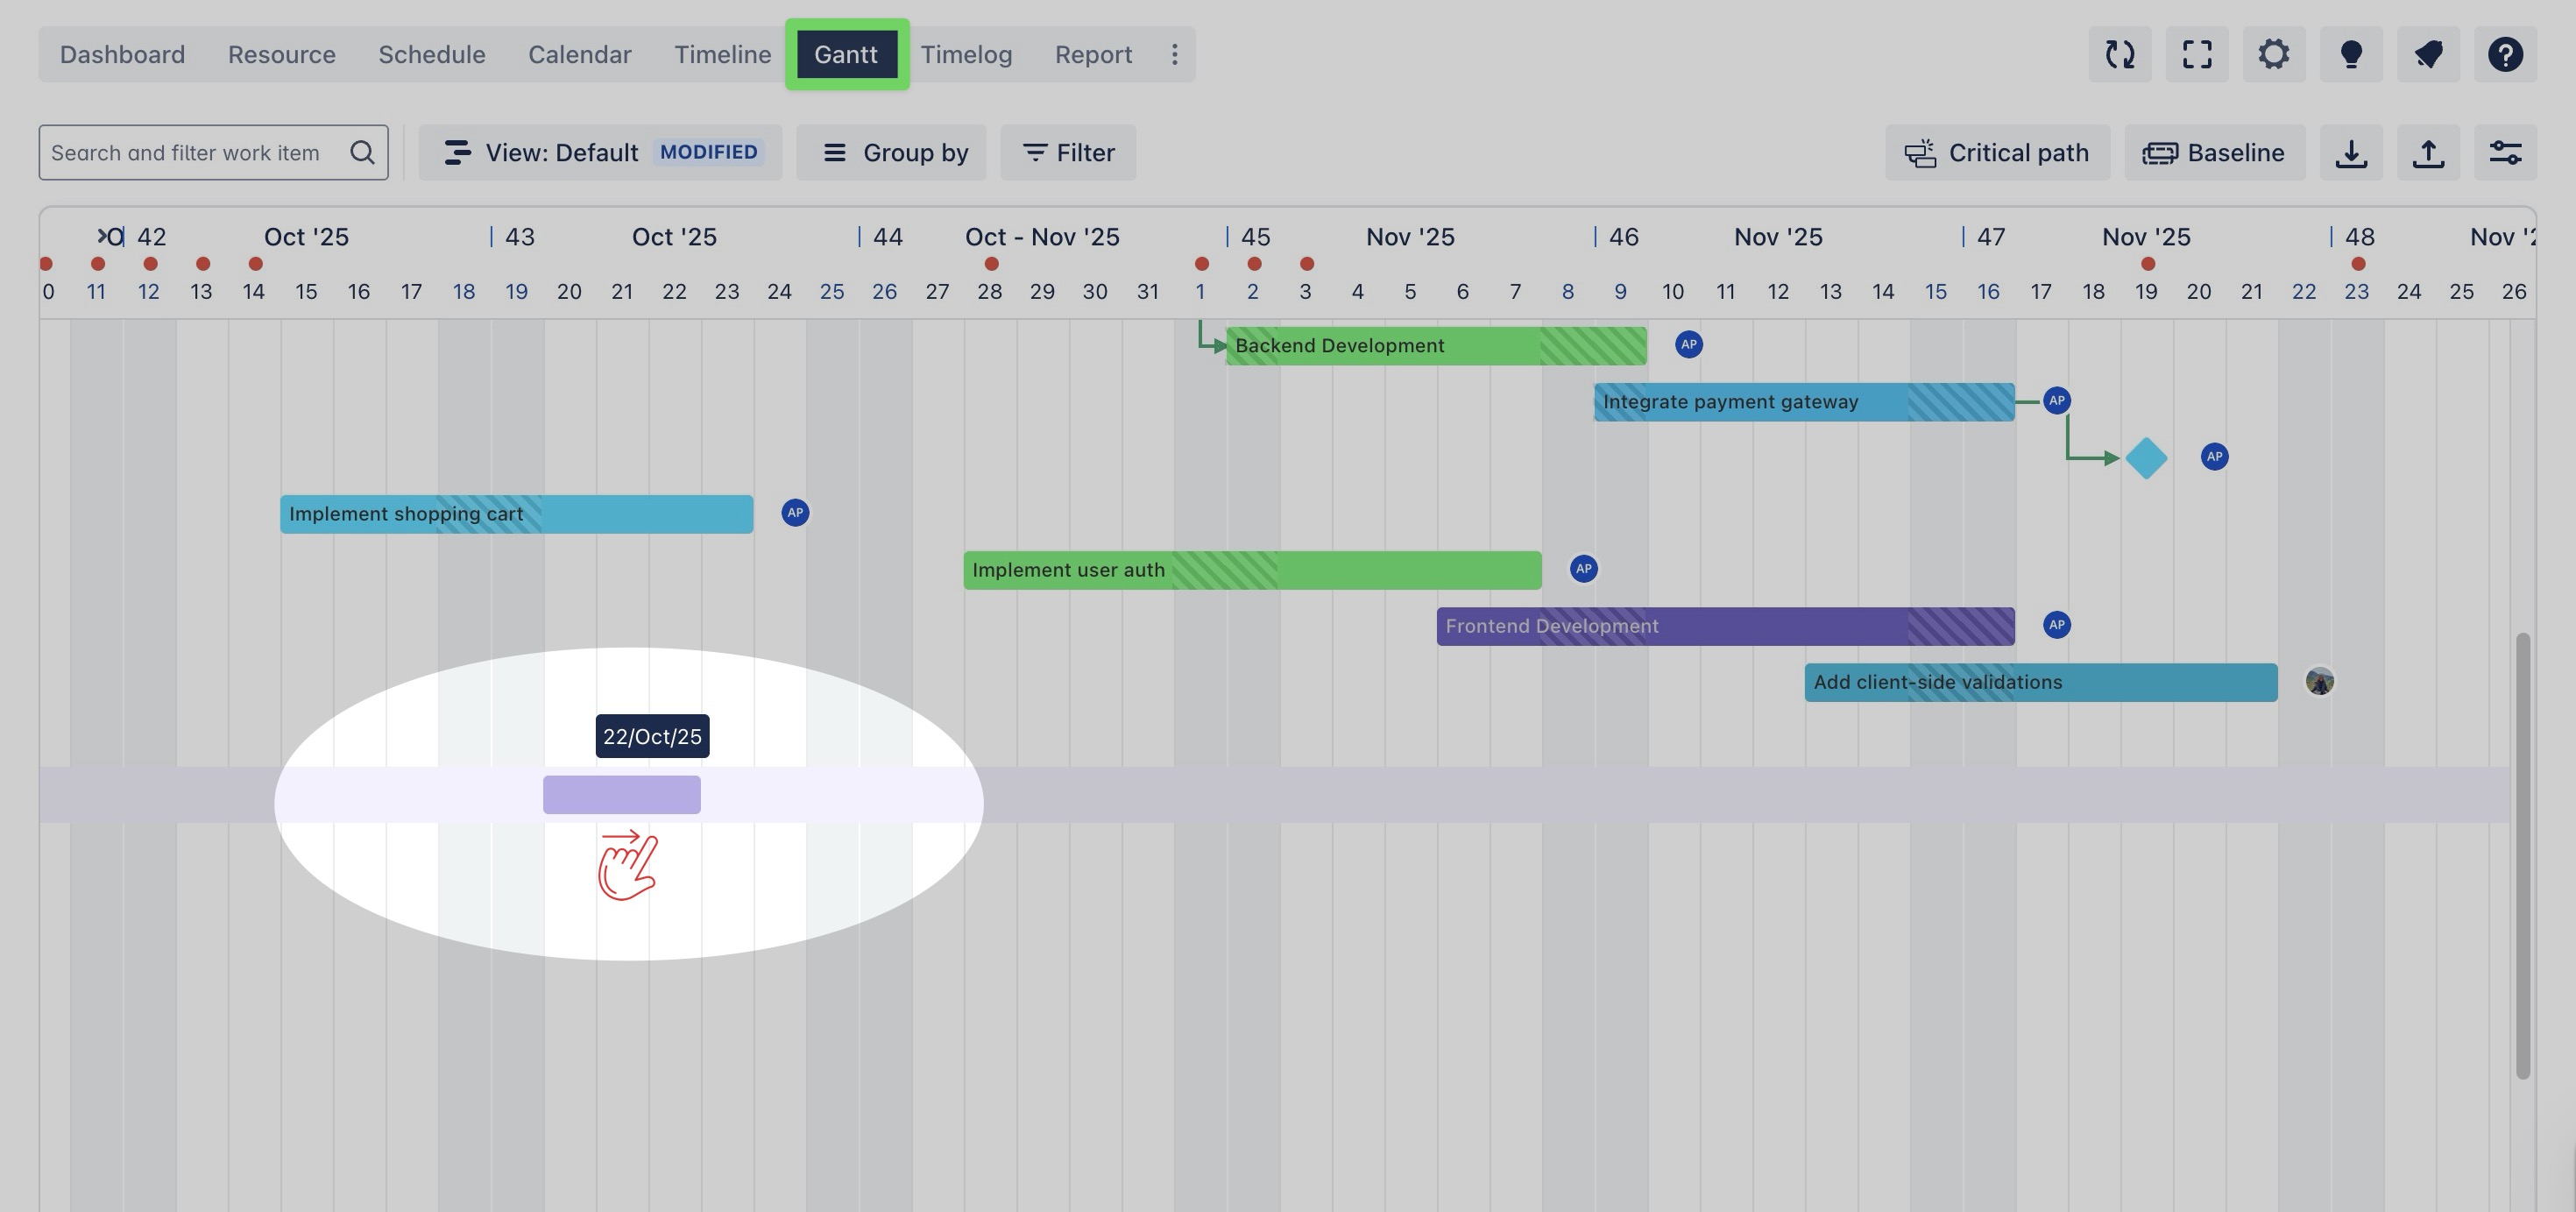Expand the Group by menu
Image resolution: width=2576 pixels, height=1212 pixels.
tap(891, 153)
